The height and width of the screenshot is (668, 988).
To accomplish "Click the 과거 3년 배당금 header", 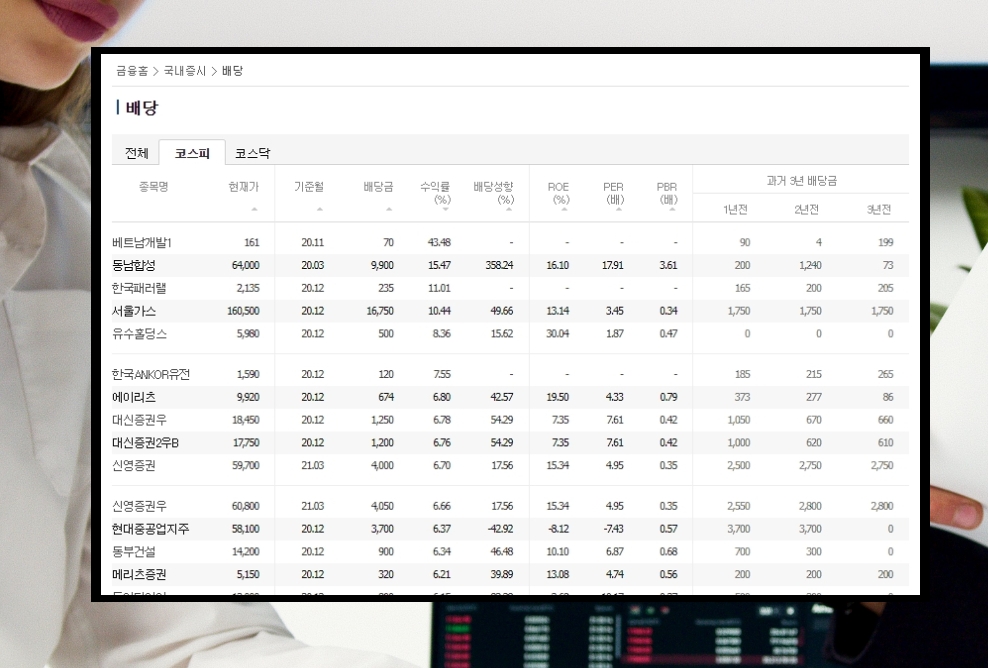I will 801,181.
